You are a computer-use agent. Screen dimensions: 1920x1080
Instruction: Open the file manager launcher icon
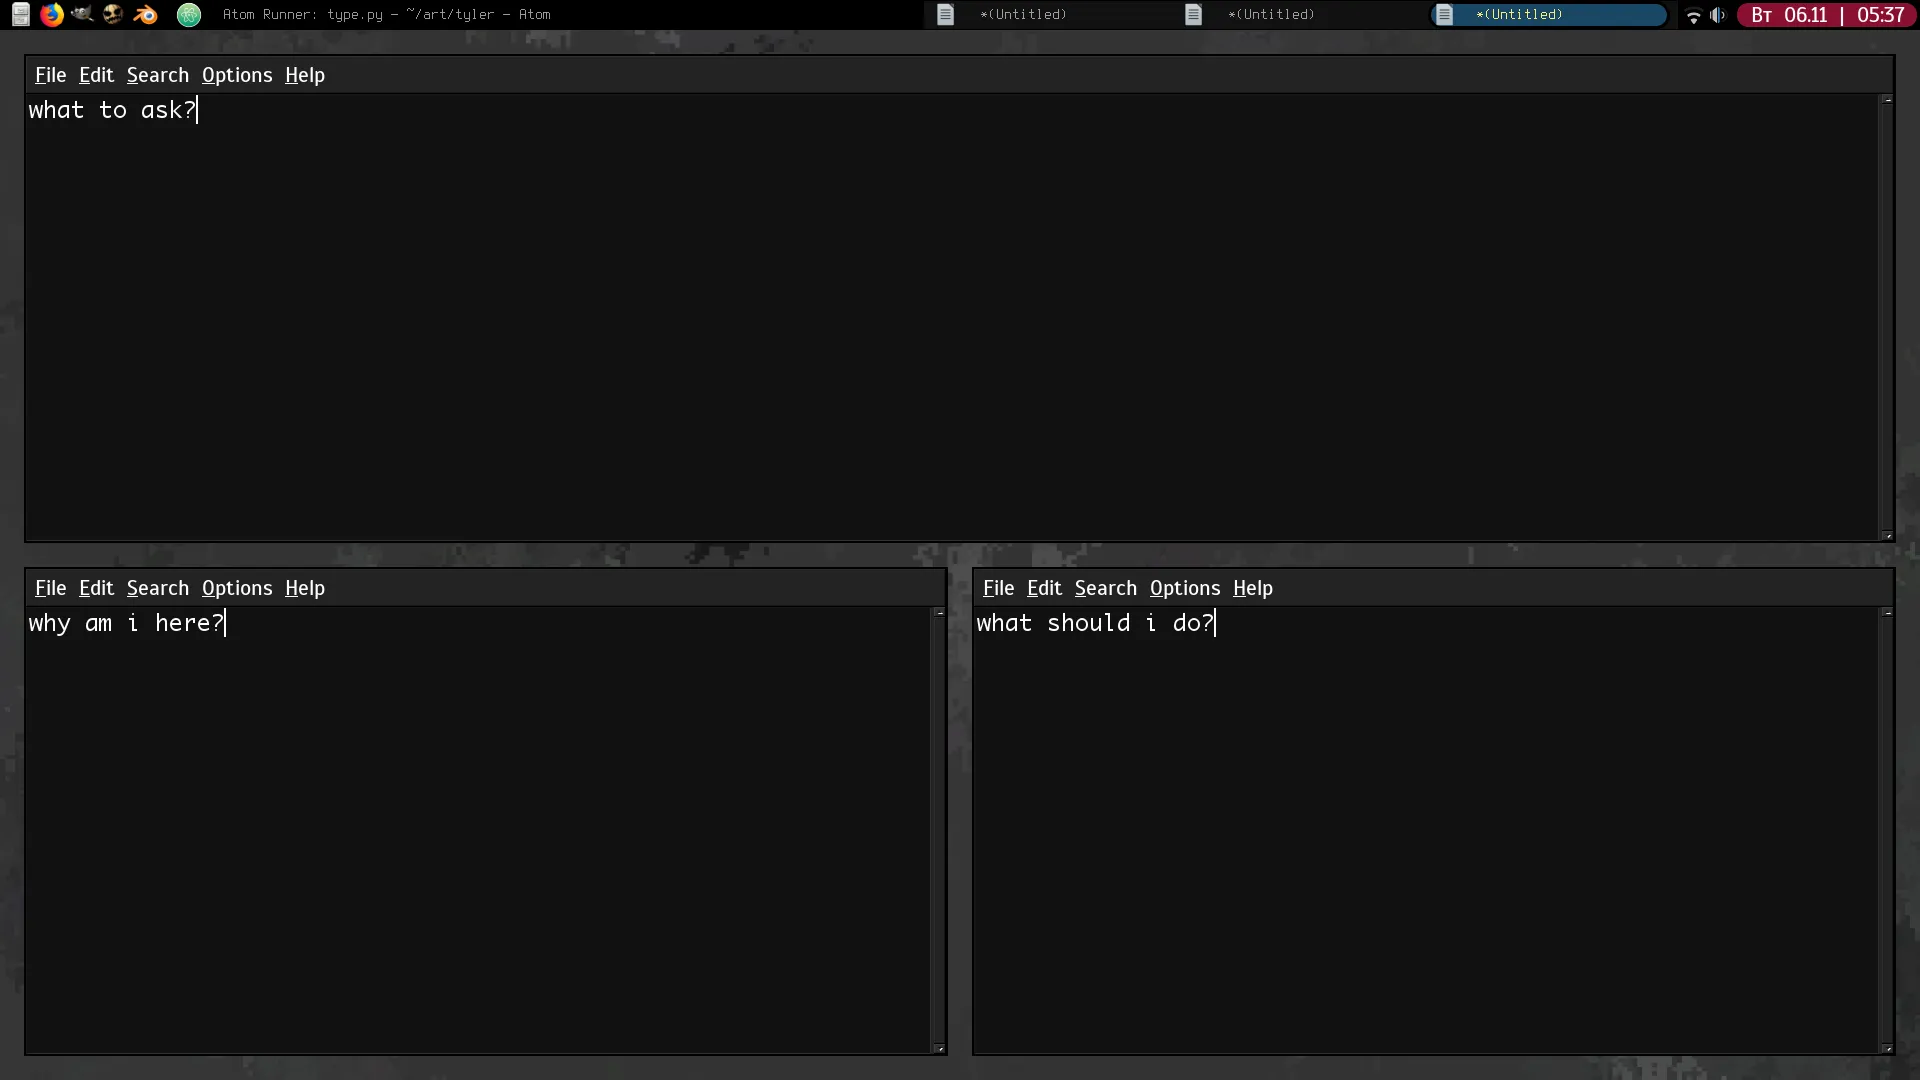(x=20, y=15)
